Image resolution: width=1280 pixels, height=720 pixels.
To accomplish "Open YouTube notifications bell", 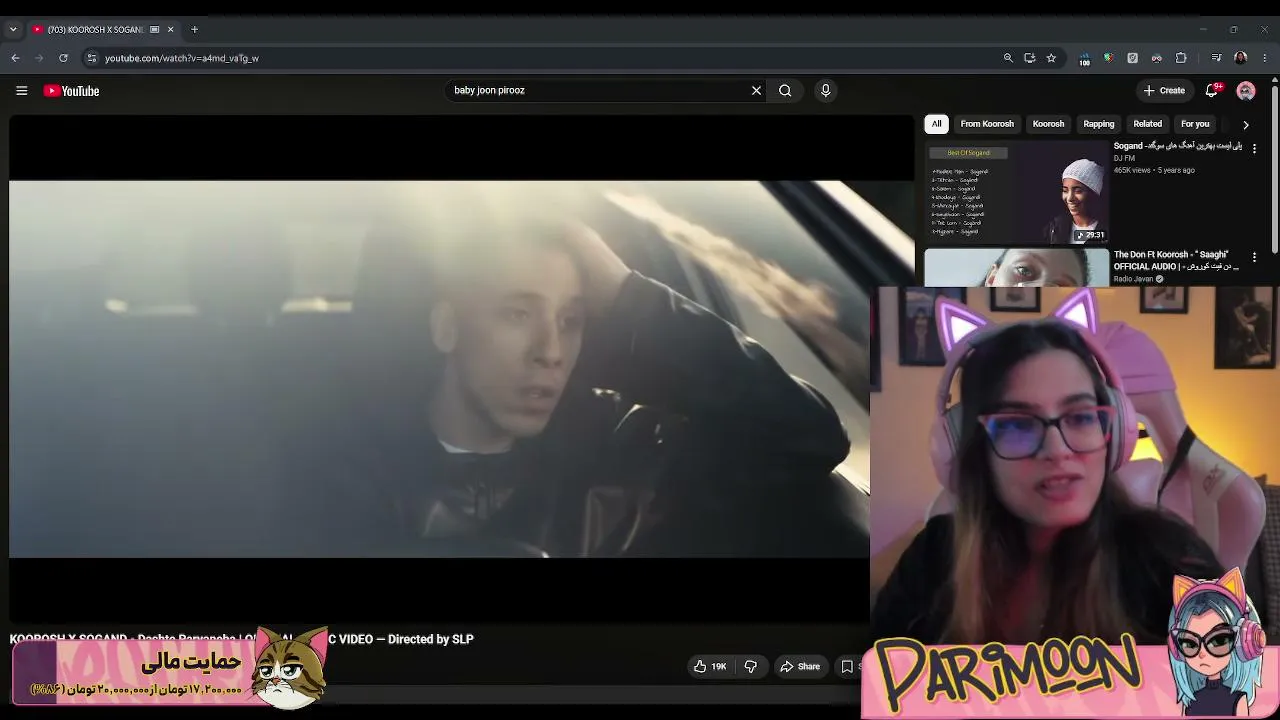I will (1212, 91).
